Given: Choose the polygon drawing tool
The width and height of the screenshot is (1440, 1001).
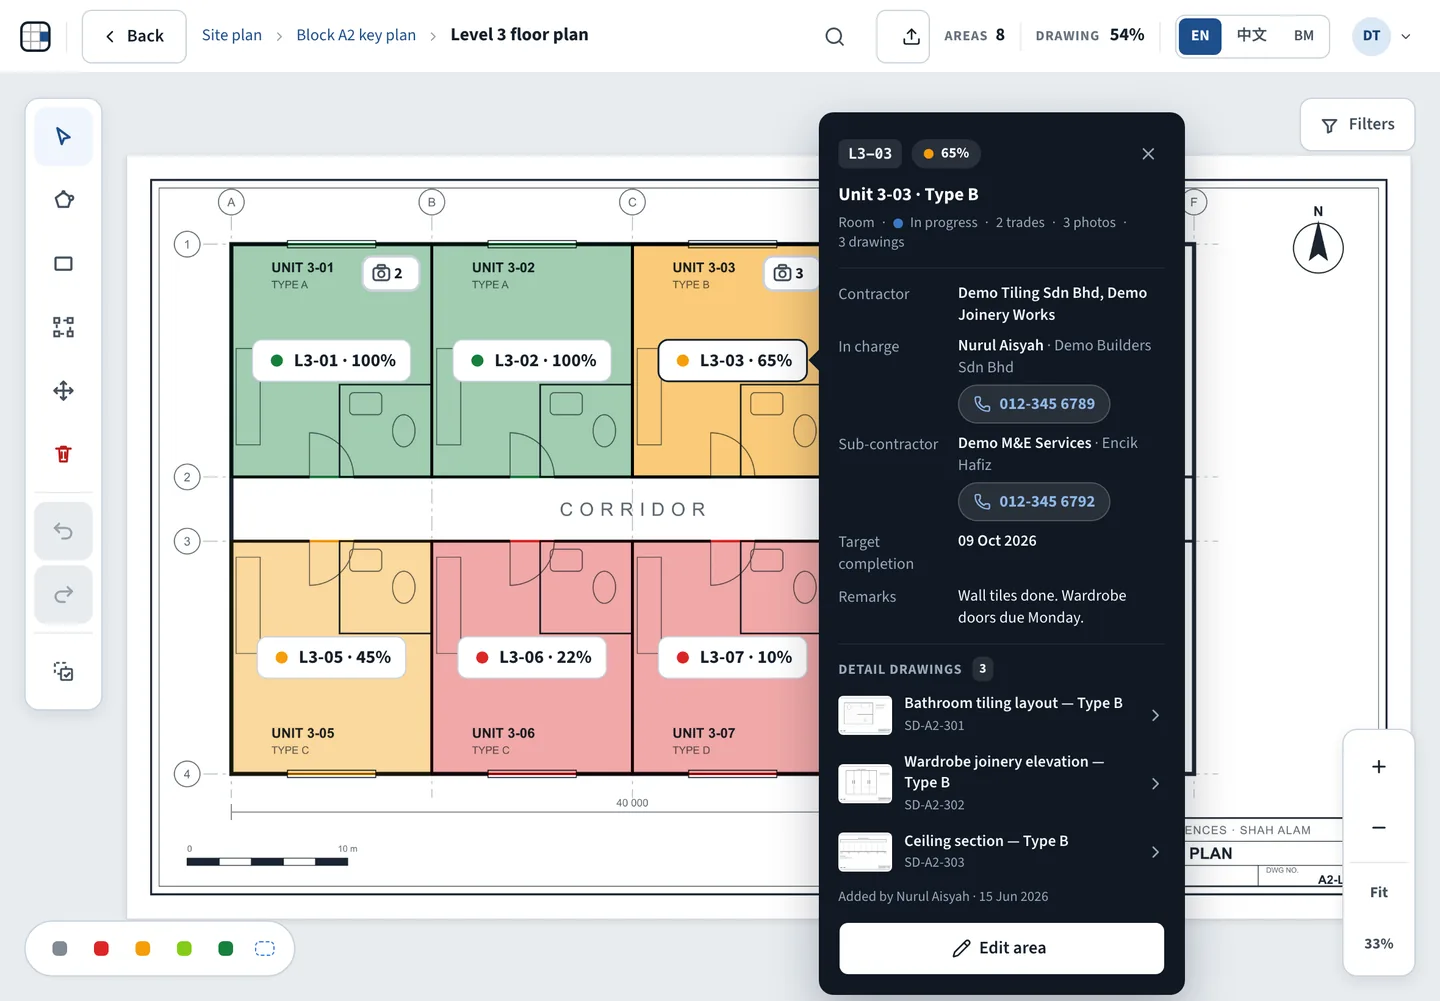Looking at the screenshot, I should pos(63,200).
